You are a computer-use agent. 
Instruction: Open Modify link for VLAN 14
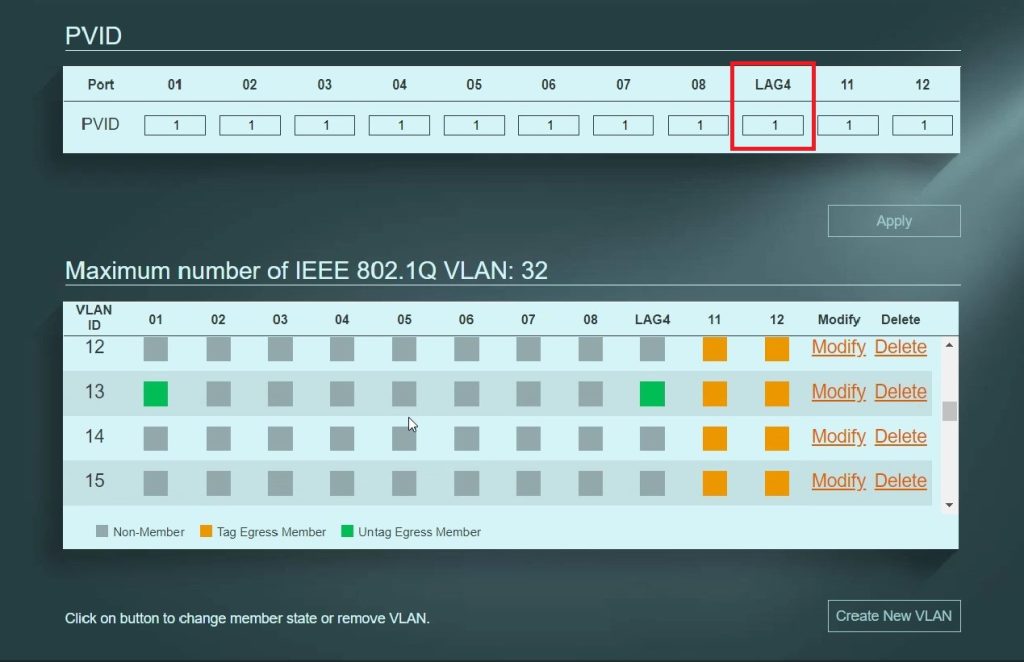tap(839, 436)
